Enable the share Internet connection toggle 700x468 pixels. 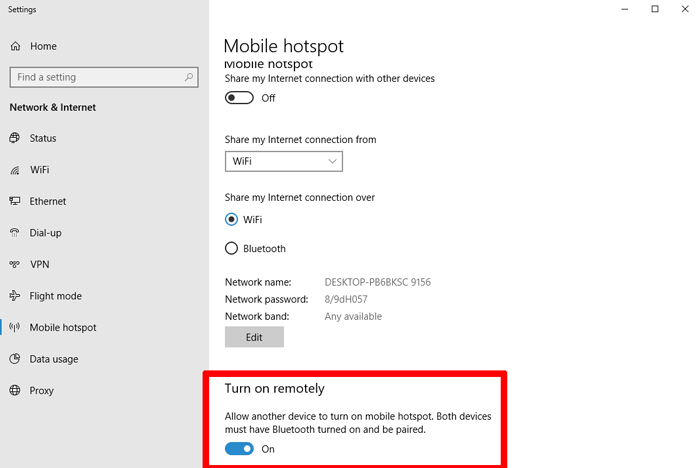pos(239,98)
